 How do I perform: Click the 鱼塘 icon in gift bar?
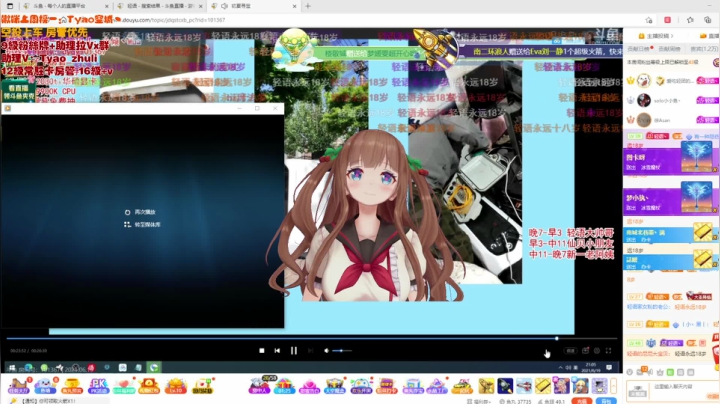coord(45,386)
